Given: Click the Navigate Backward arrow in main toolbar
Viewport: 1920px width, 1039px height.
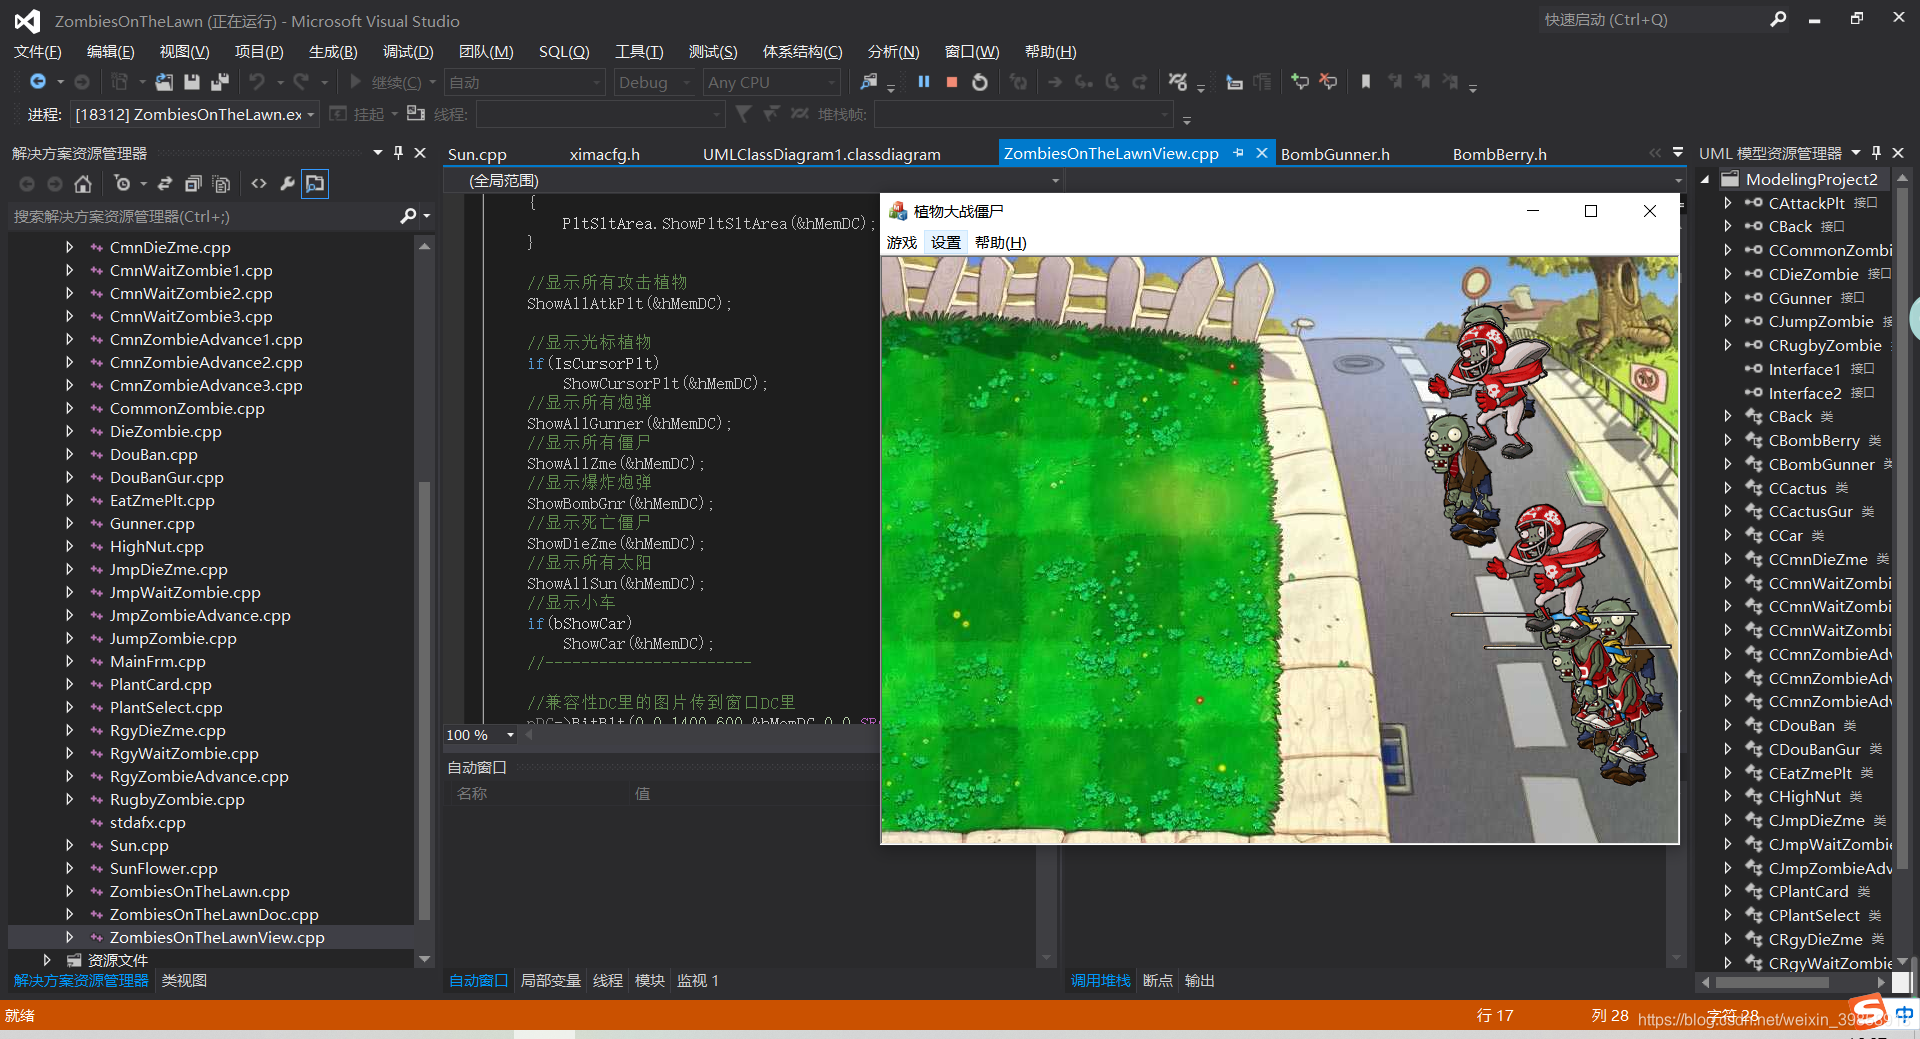Looking at the screenshot, I should [38, 82].
